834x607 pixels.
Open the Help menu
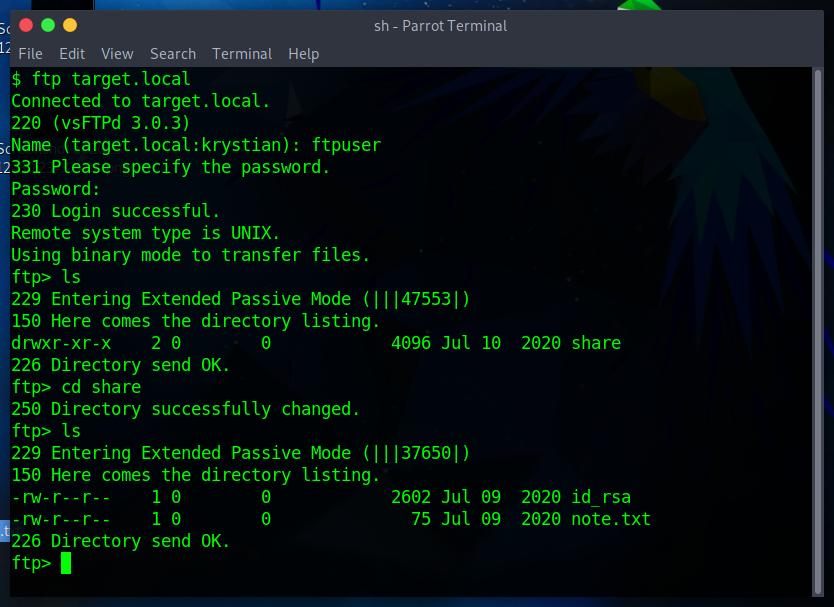[x=303, y=54]
